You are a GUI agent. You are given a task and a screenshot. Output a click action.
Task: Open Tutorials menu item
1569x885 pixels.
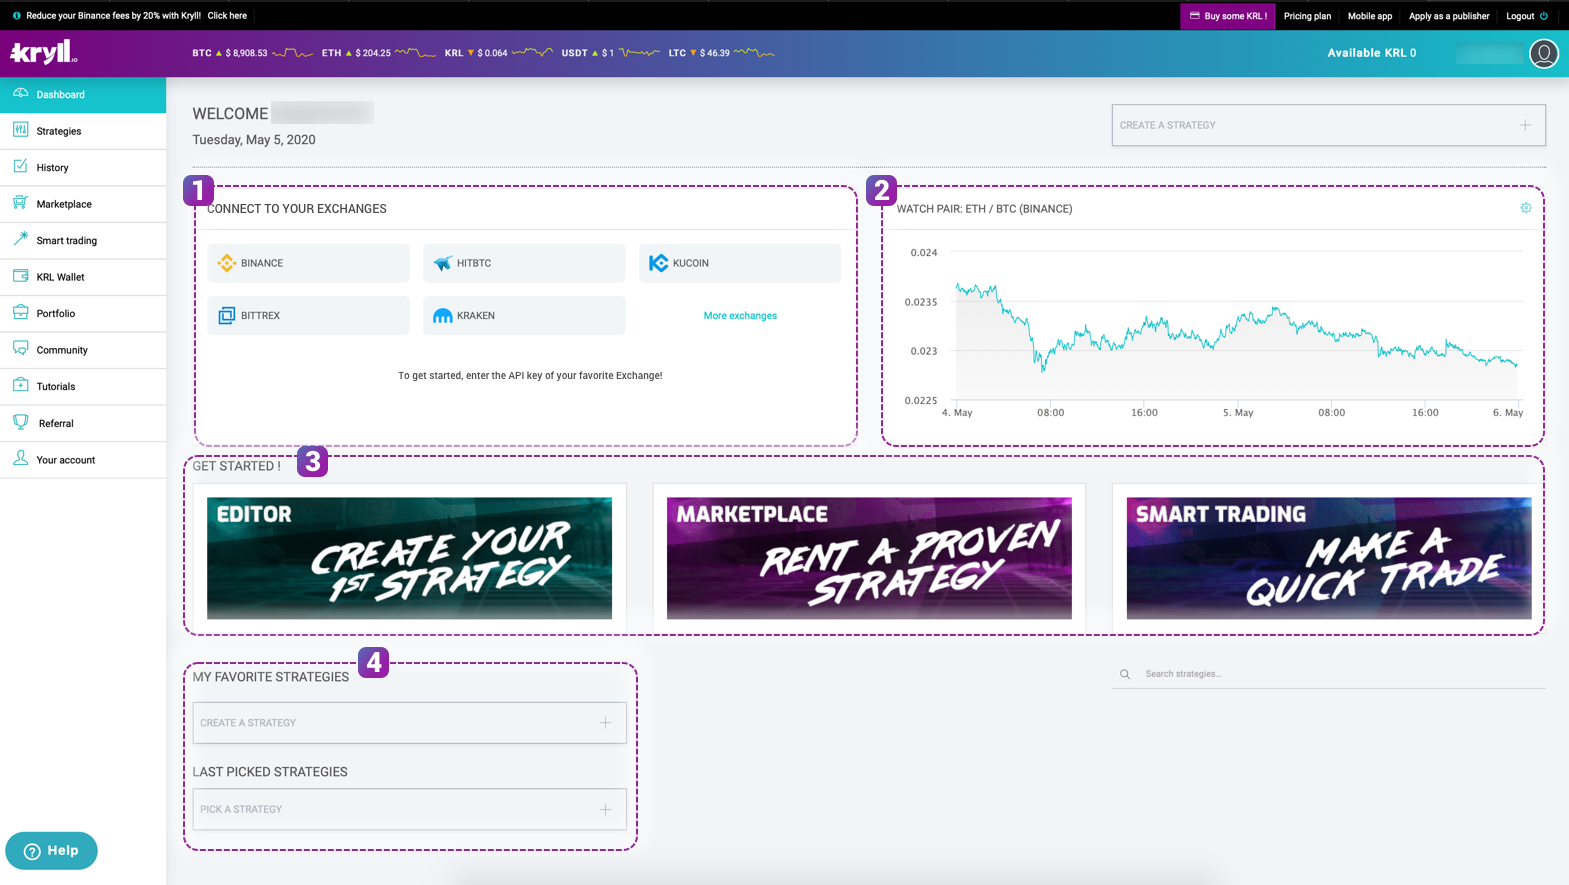[x=83, y=386]
